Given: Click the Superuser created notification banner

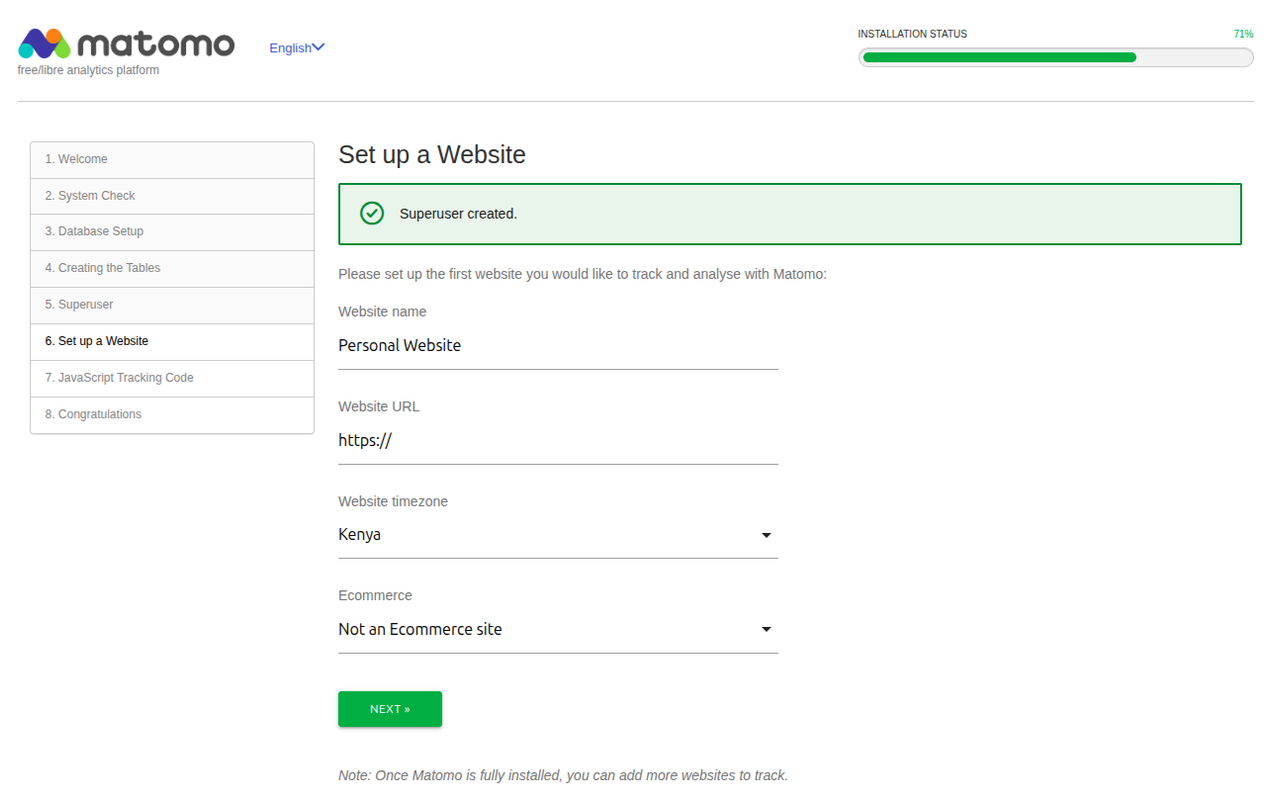Looking at the screenshot, I should 789,214.
